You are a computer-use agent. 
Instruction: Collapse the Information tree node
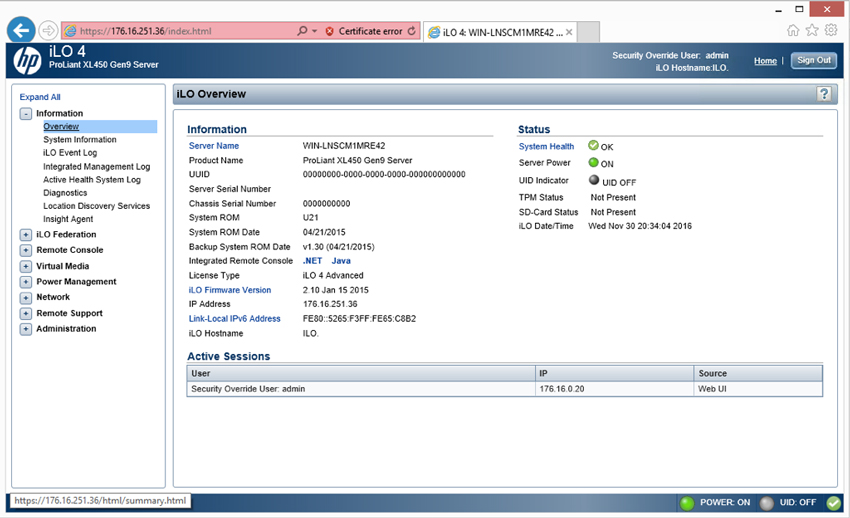point(25,114)
